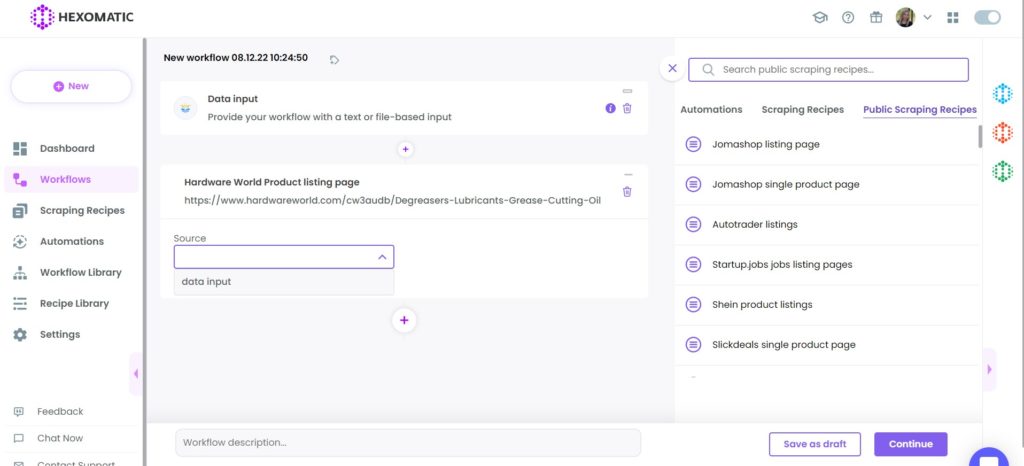Open the Chat Now link
Image resolution: width=1024 pixels, height=466 pixels.
pos(60,438)
